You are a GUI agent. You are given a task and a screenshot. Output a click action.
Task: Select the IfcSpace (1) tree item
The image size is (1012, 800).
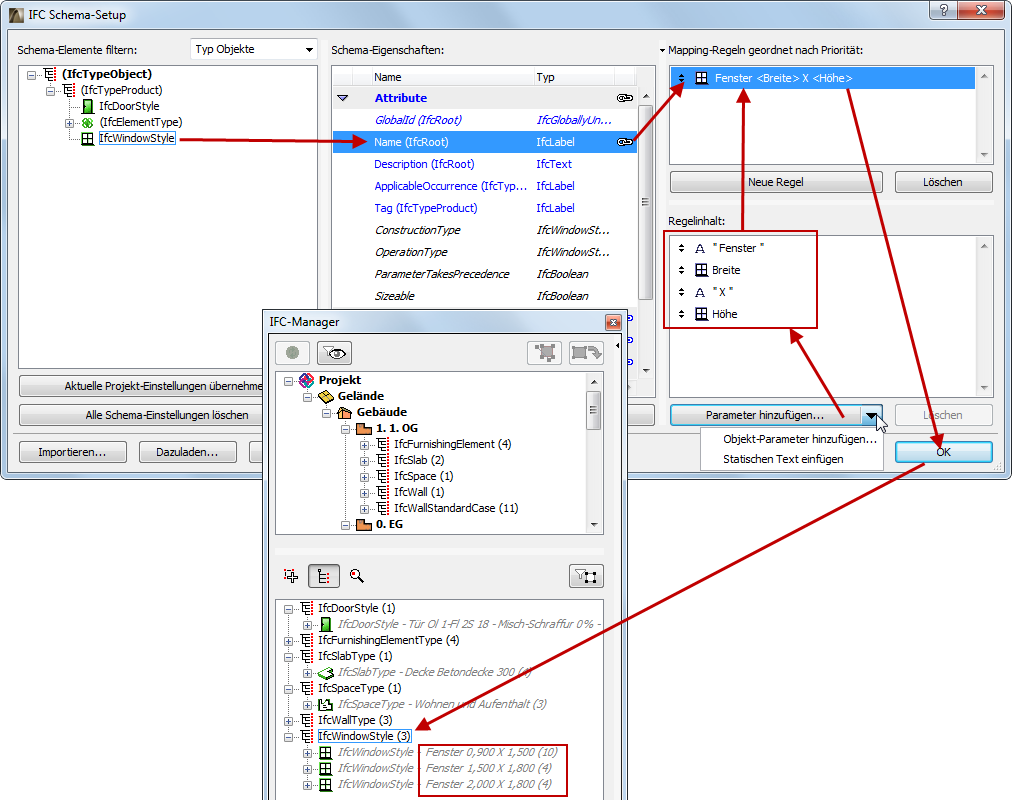(423, 476)
